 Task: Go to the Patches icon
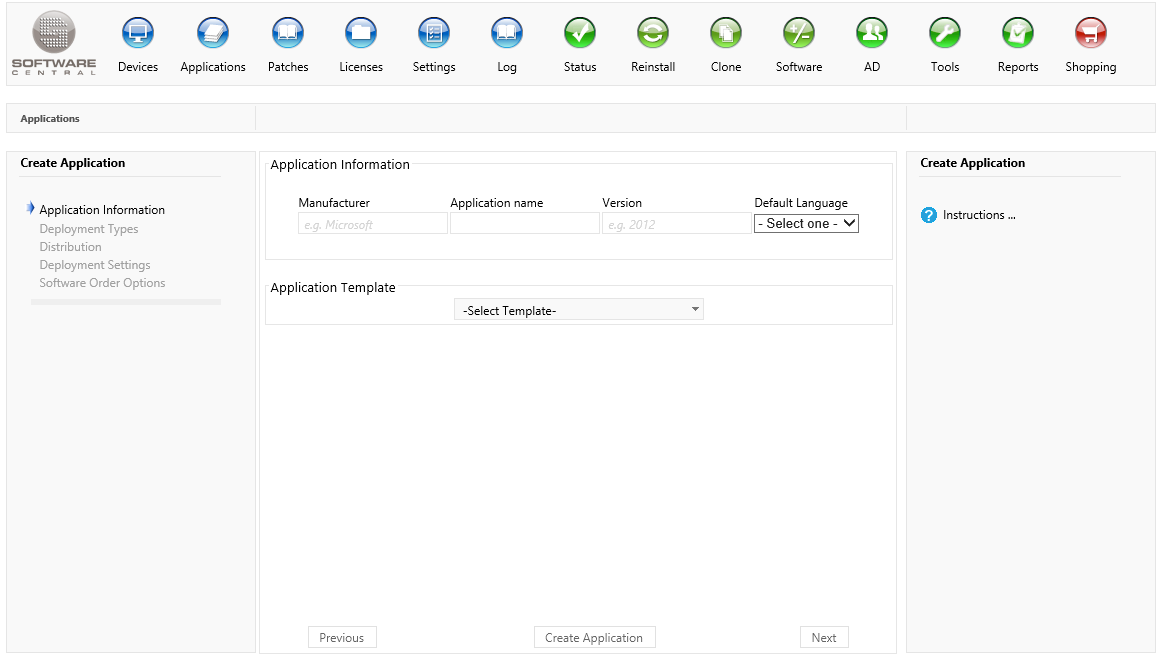(x=288, y=34)
